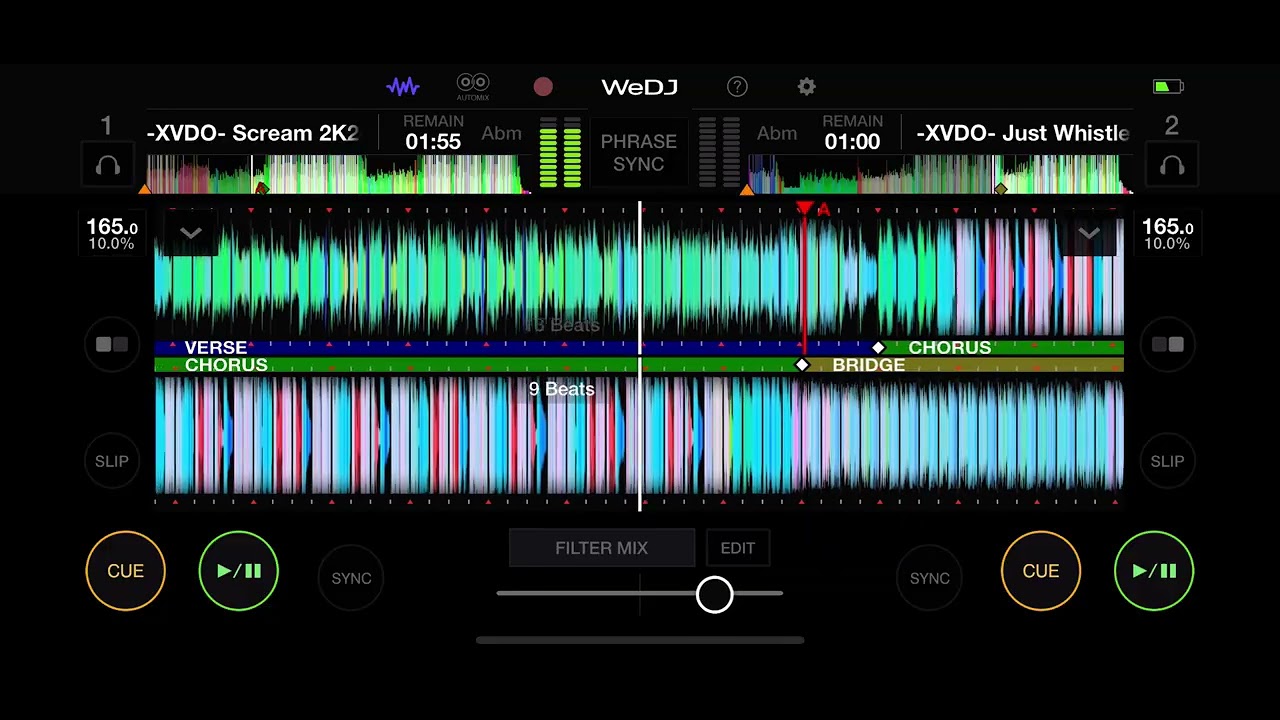Open the Automix feature

(473, 87)
